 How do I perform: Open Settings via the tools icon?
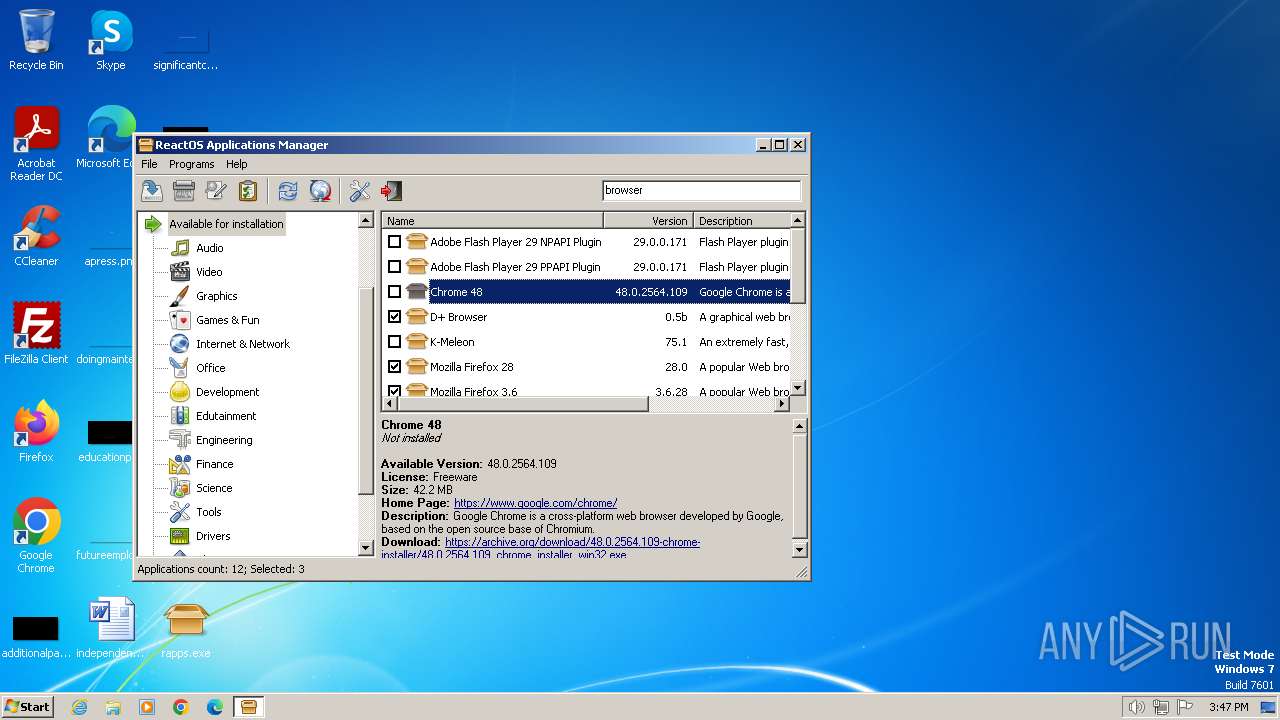click(x=360, y=191)
